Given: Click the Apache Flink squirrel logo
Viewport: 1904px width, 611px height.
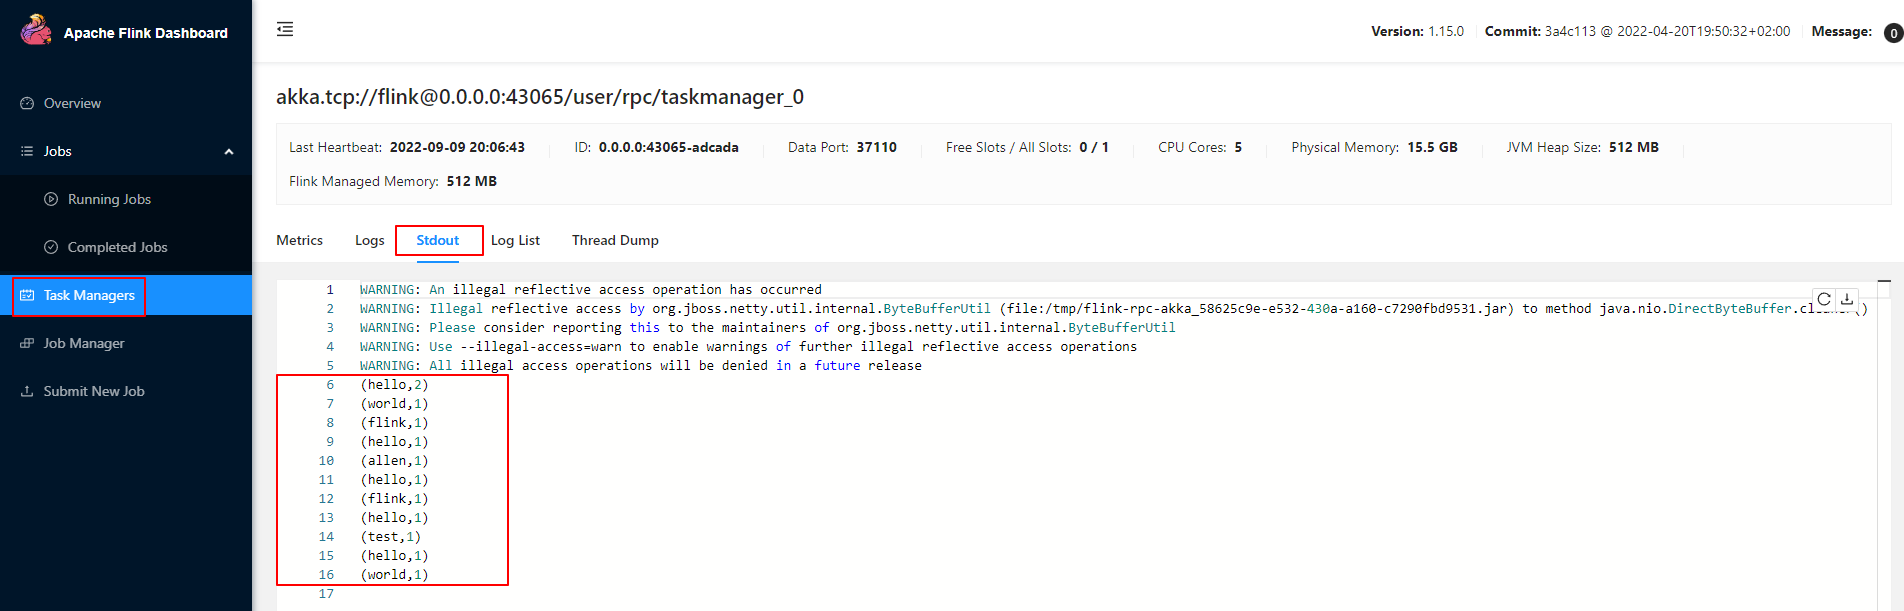Looking at the screenshot, I should click(37, 30).
